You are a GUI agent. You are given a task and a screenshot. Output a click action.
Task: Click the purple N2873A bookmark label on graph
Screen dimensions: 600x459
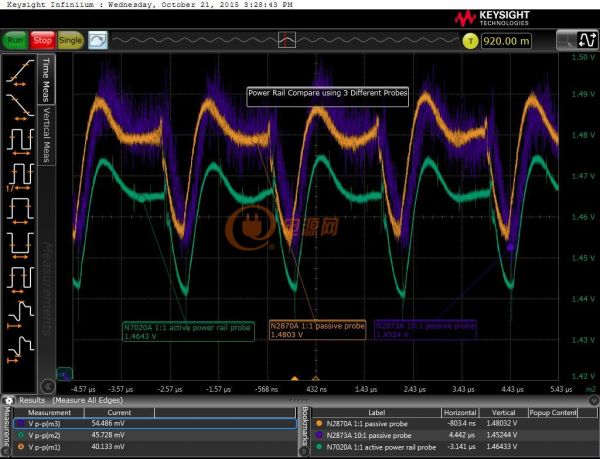425,330
